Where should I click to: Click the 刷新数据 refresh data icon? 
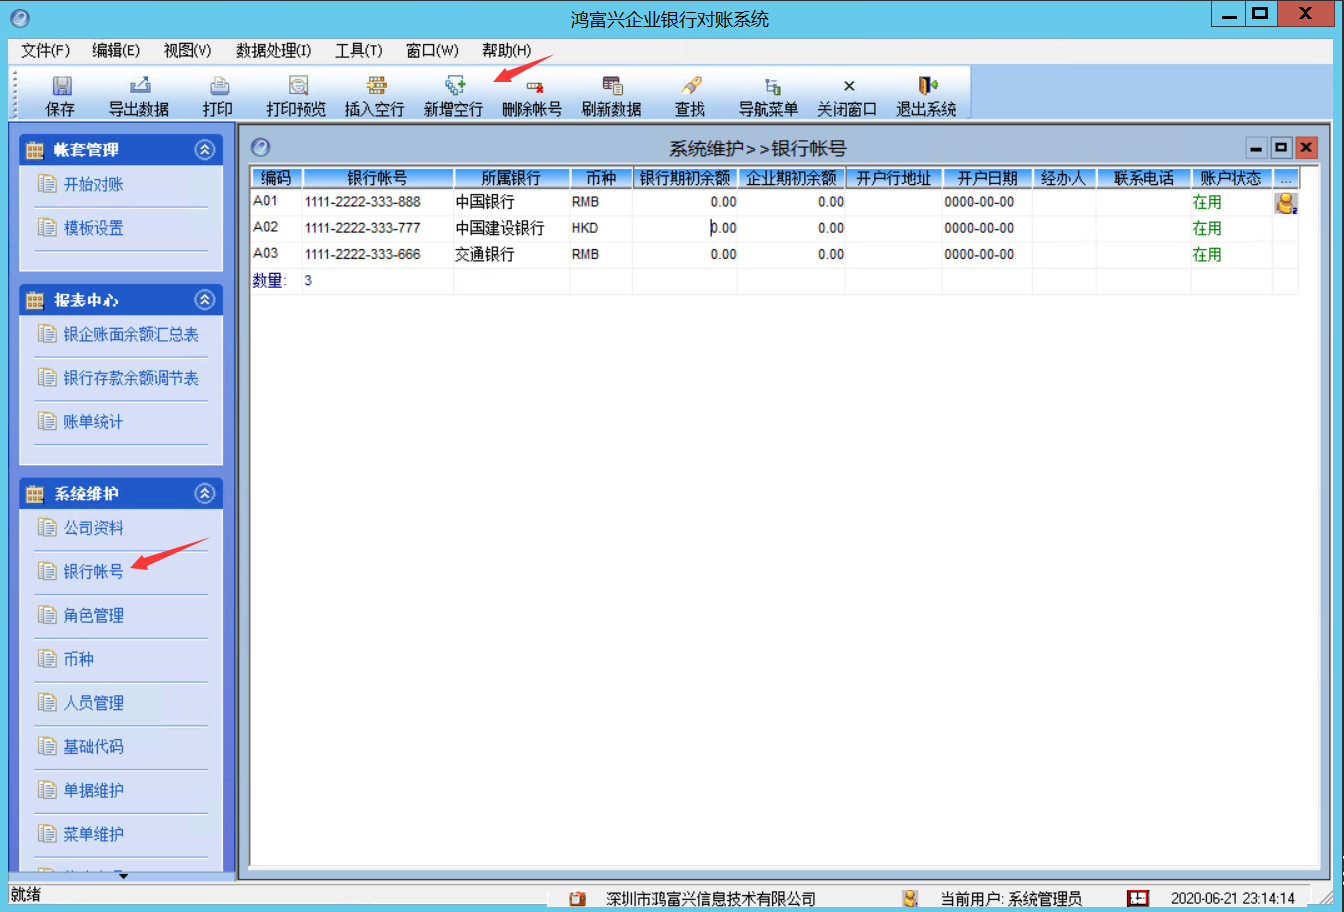pyautogui.click(x=612, y=86)
